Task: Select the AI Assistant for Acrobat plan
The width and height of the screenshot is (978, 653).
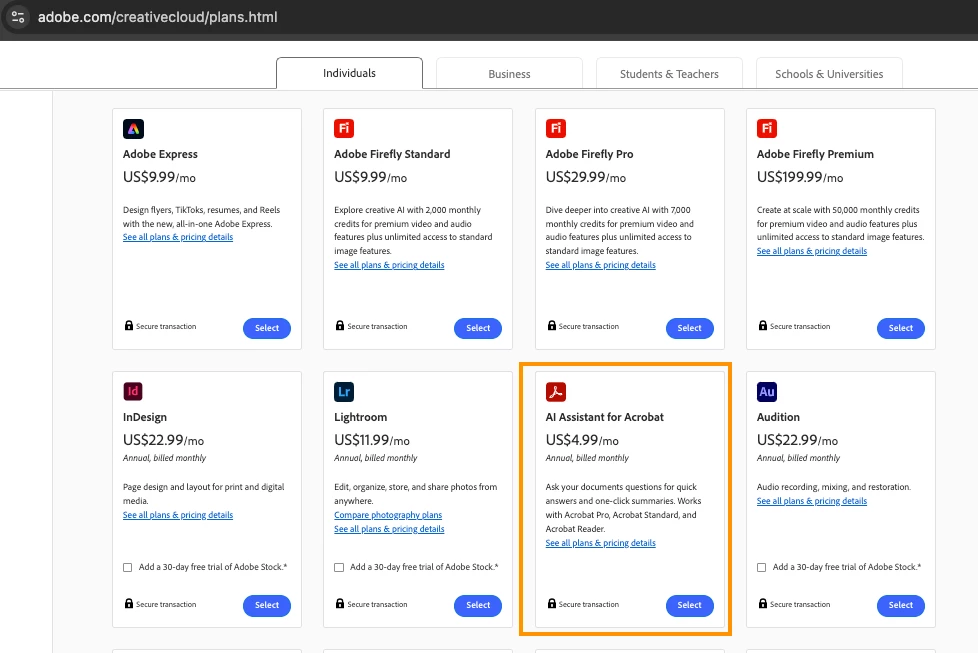Action: [x=690, y=605]
